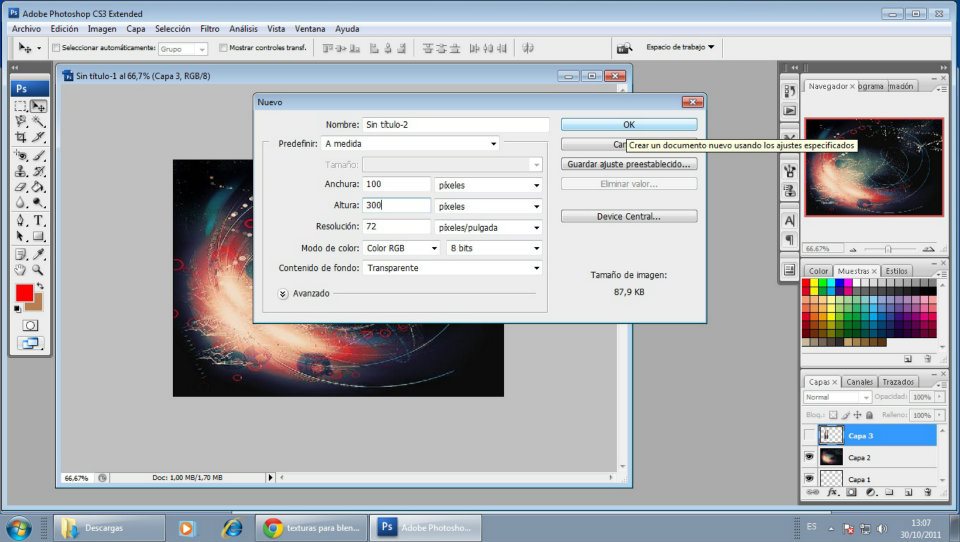Select the Brush tool
The image size is (960, 542).
(x=38, y=156)
